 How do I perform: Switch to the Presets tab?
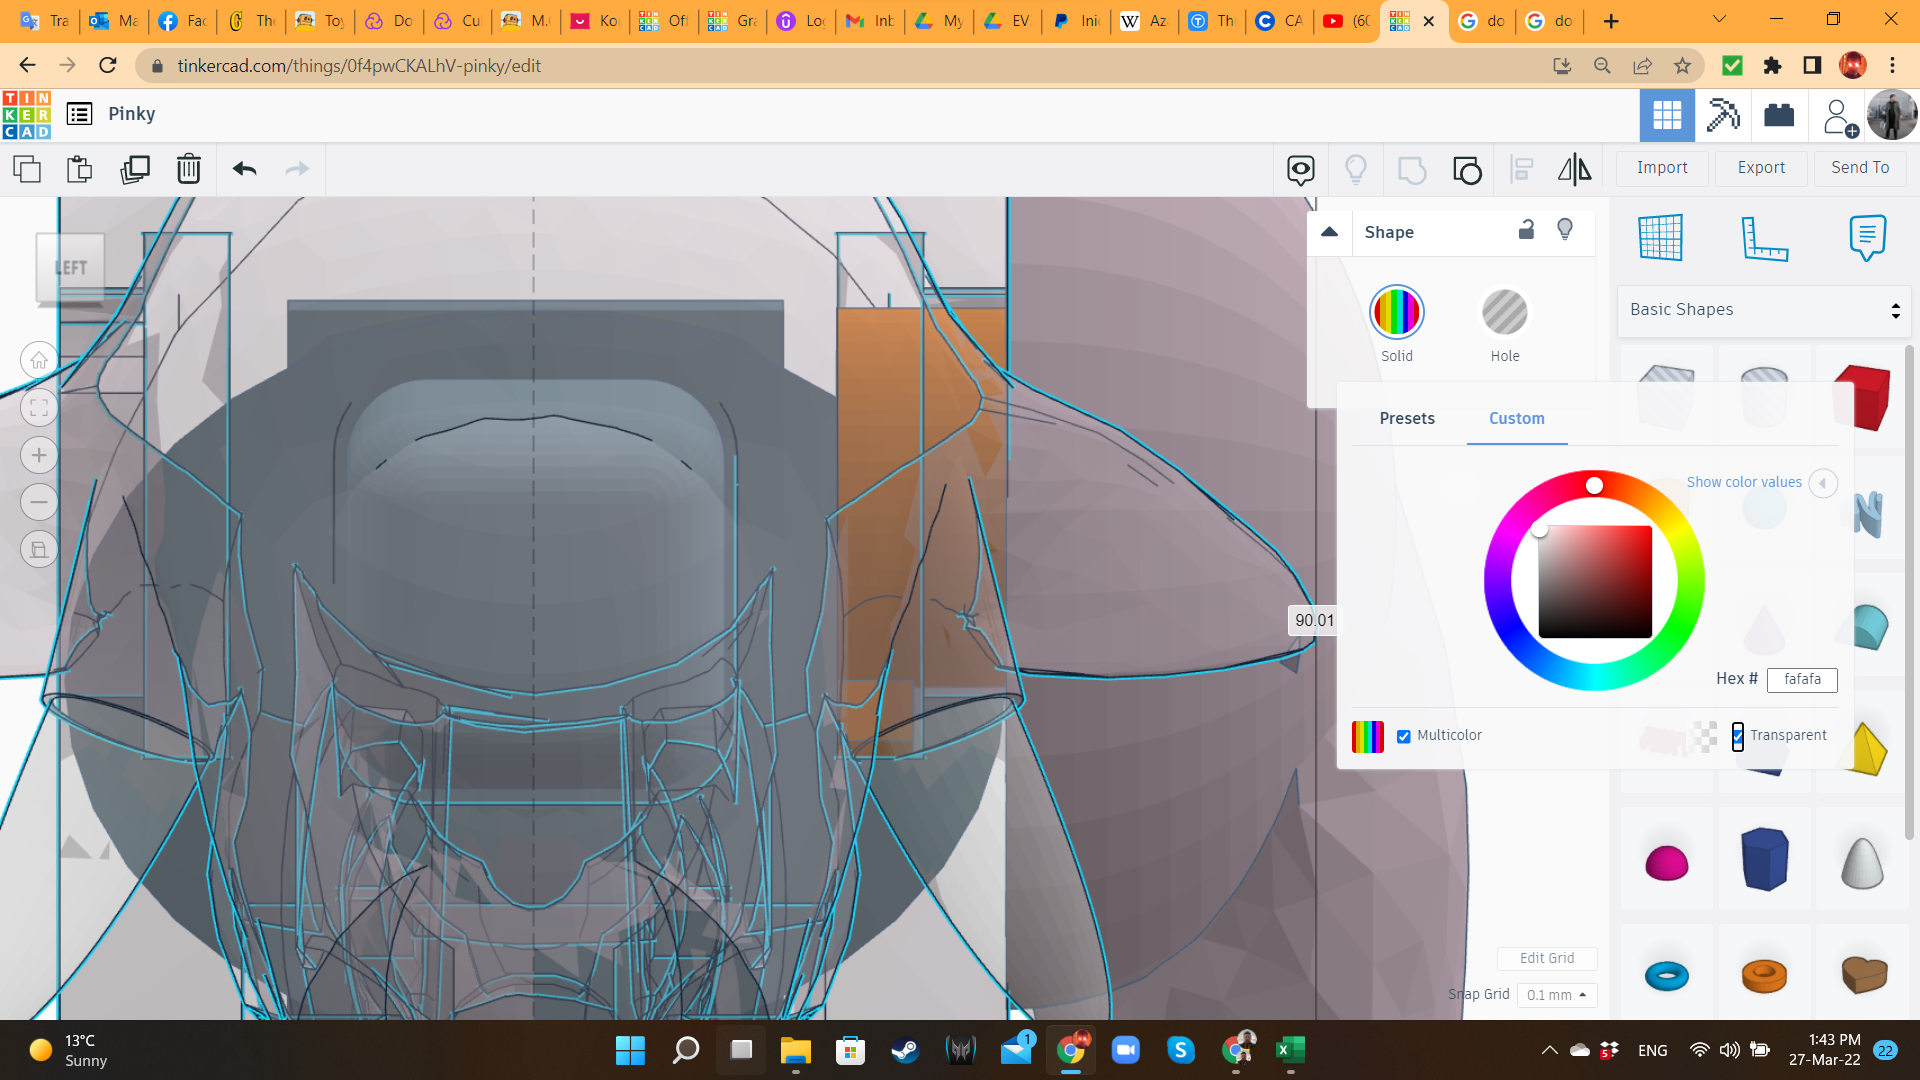(x=1406, y=418)
